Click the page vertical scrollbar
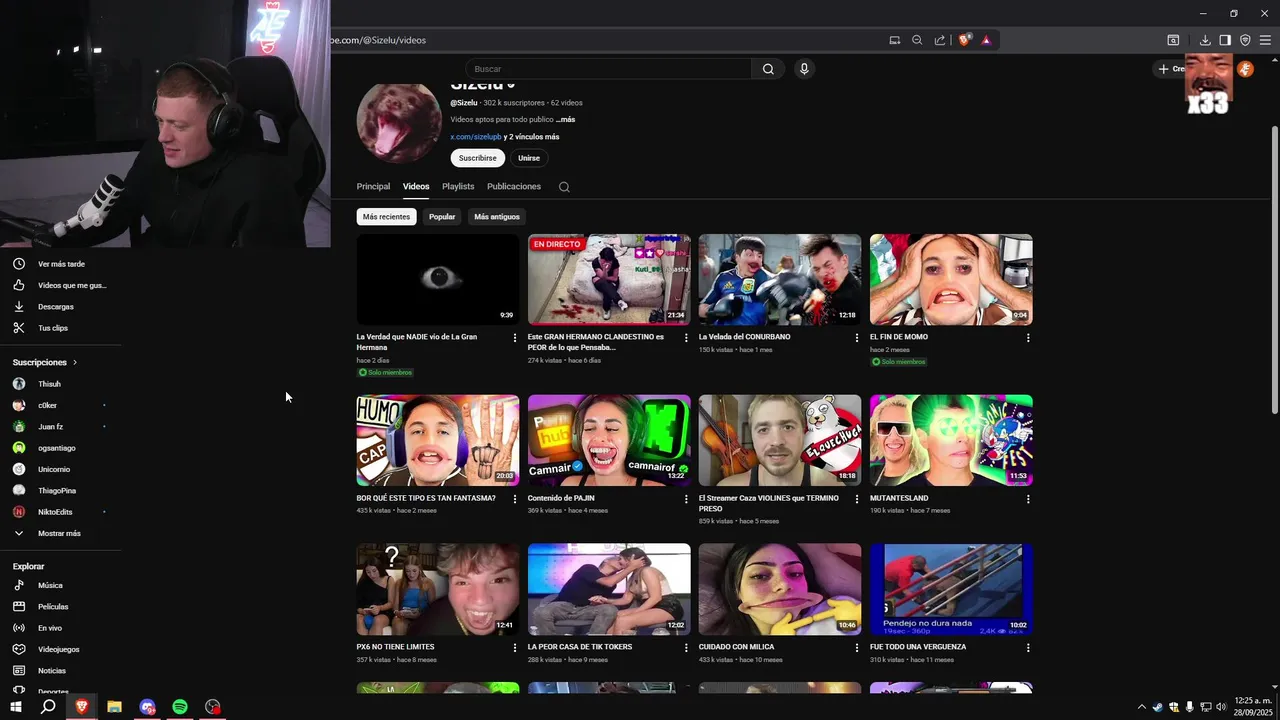 [x=1274, y=270]
